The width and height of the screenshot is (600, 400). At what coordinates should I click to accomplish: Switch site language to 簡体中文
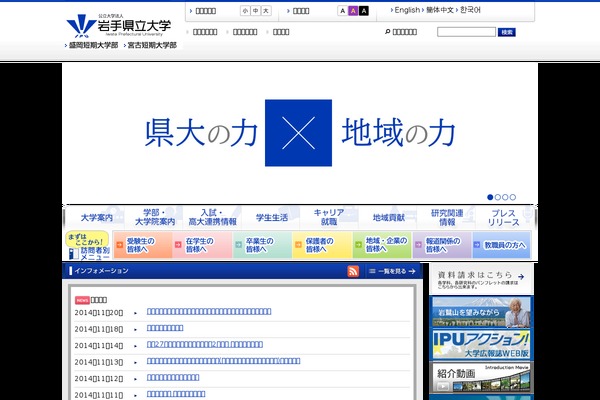click(439, 10)
